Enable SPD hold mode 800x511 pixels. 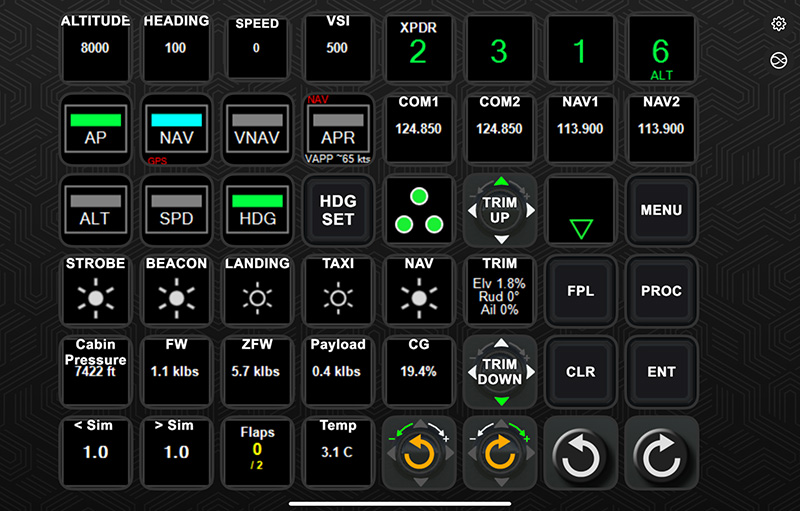point(177,210)
